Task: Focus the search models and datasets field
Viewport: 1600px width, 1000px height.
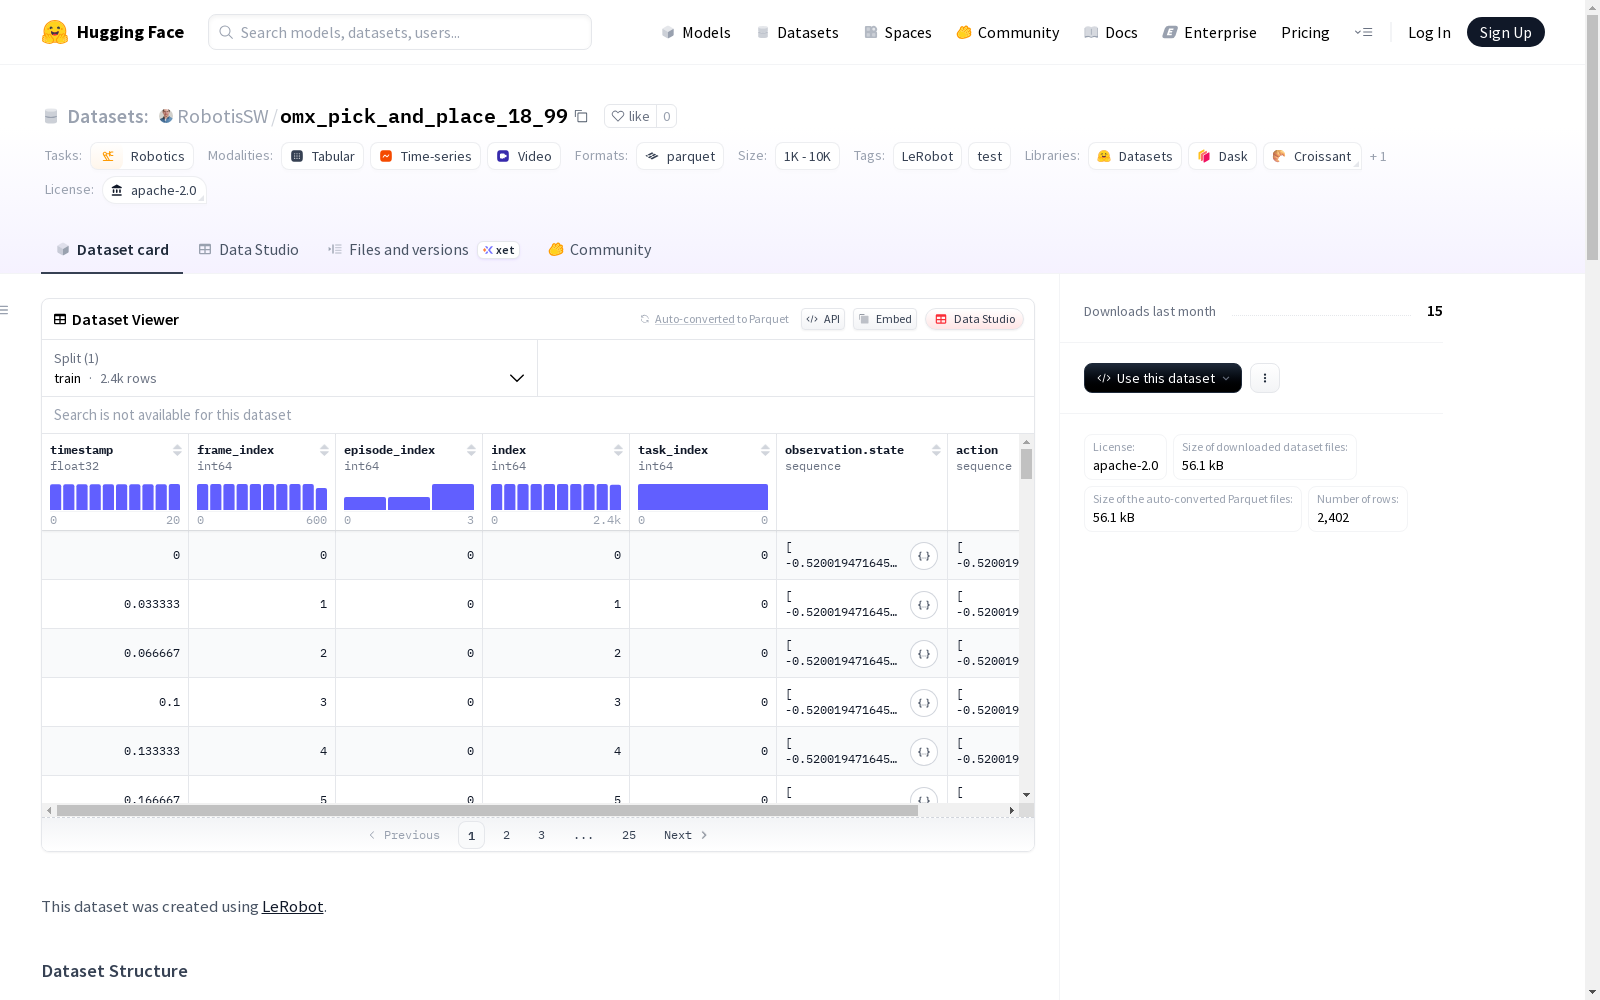Action: click(400, 32)
